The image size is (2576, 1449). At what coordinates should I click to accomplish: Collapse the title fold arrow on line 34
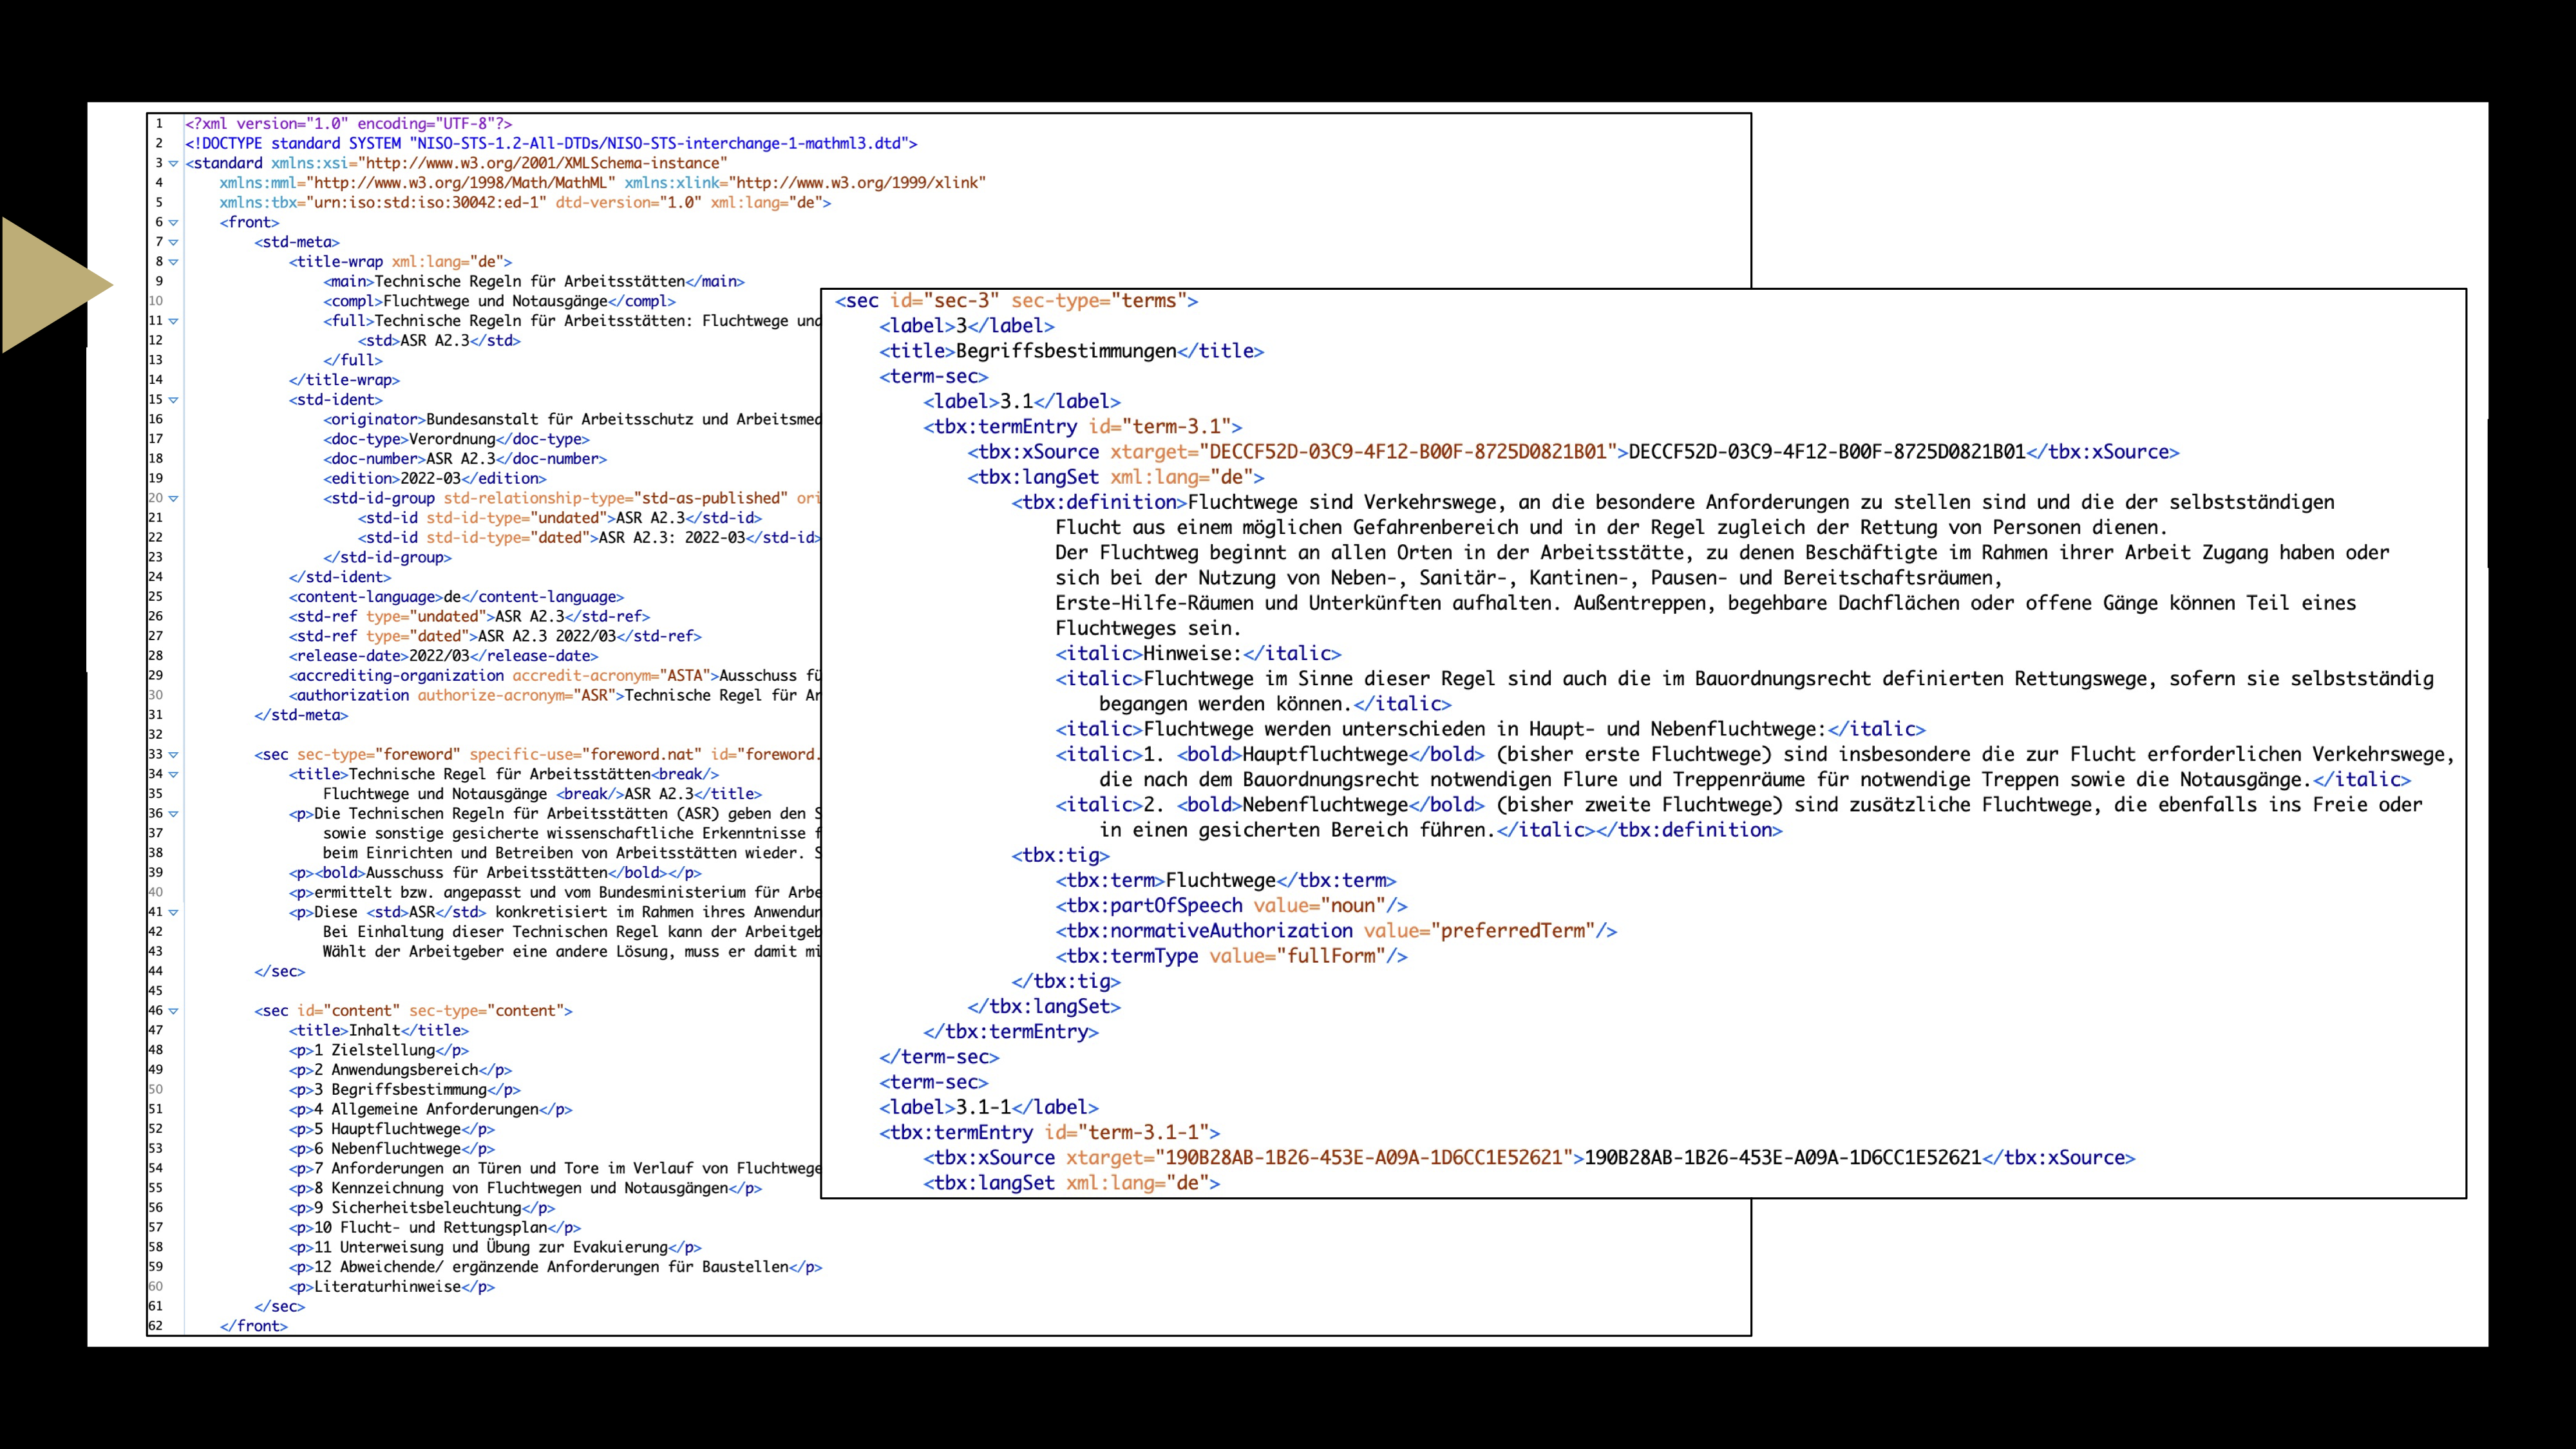click(x=173, y=774)
